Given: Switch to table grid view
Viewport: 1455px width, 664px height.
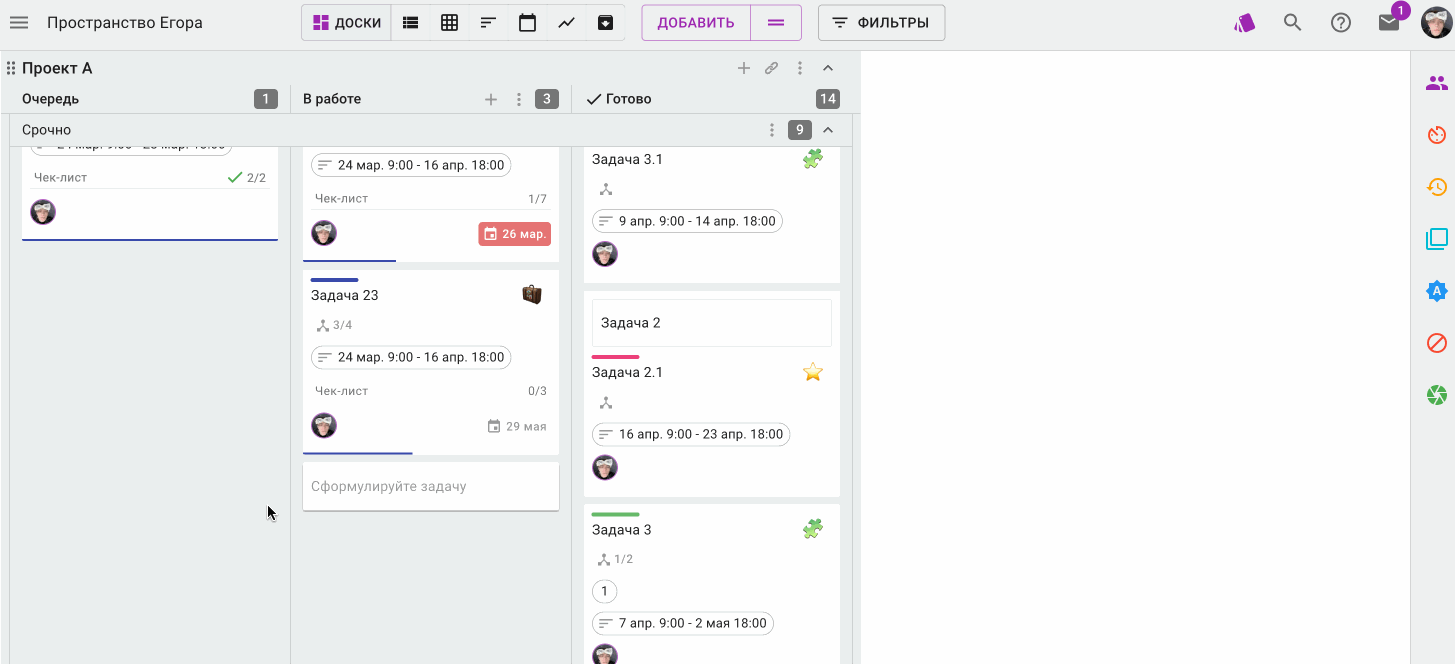Looking at the screenshot, I should point(450,22).
